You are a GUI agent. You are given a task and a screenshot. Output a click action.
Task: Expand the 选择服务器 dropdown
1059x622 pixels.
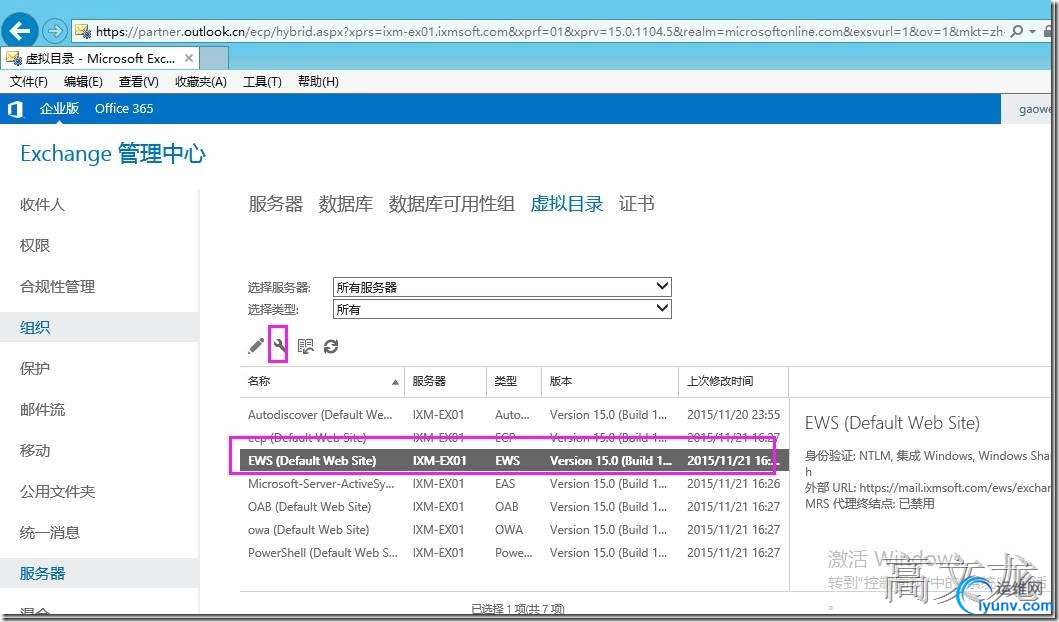pos(502,287)
